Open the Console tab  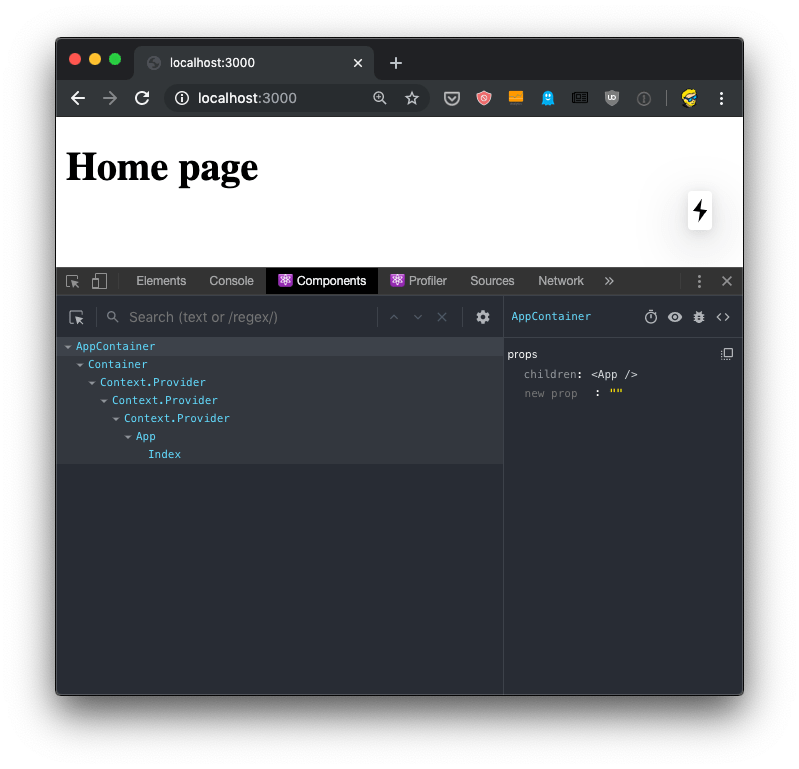231,281
